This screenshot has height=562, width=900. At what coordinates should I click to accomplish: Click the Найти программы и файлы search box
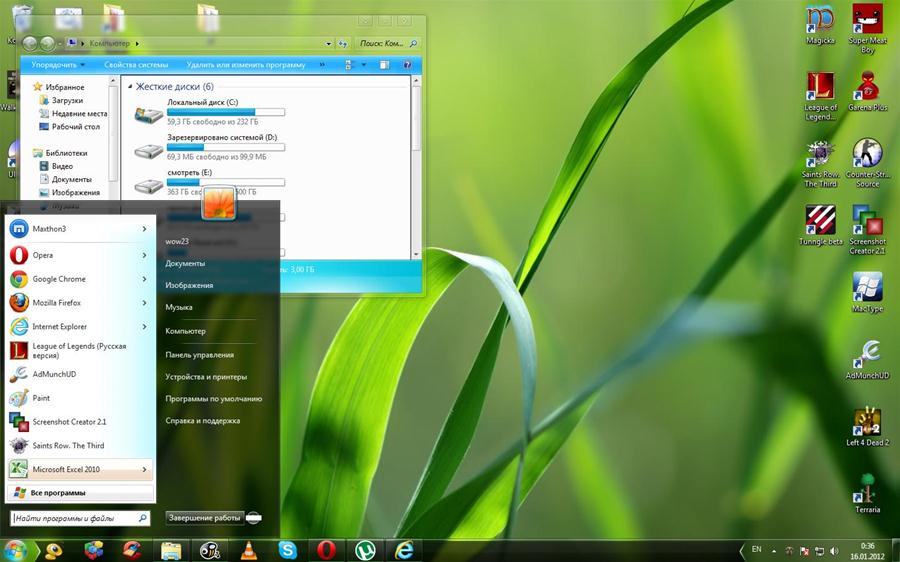pos(72,518)
